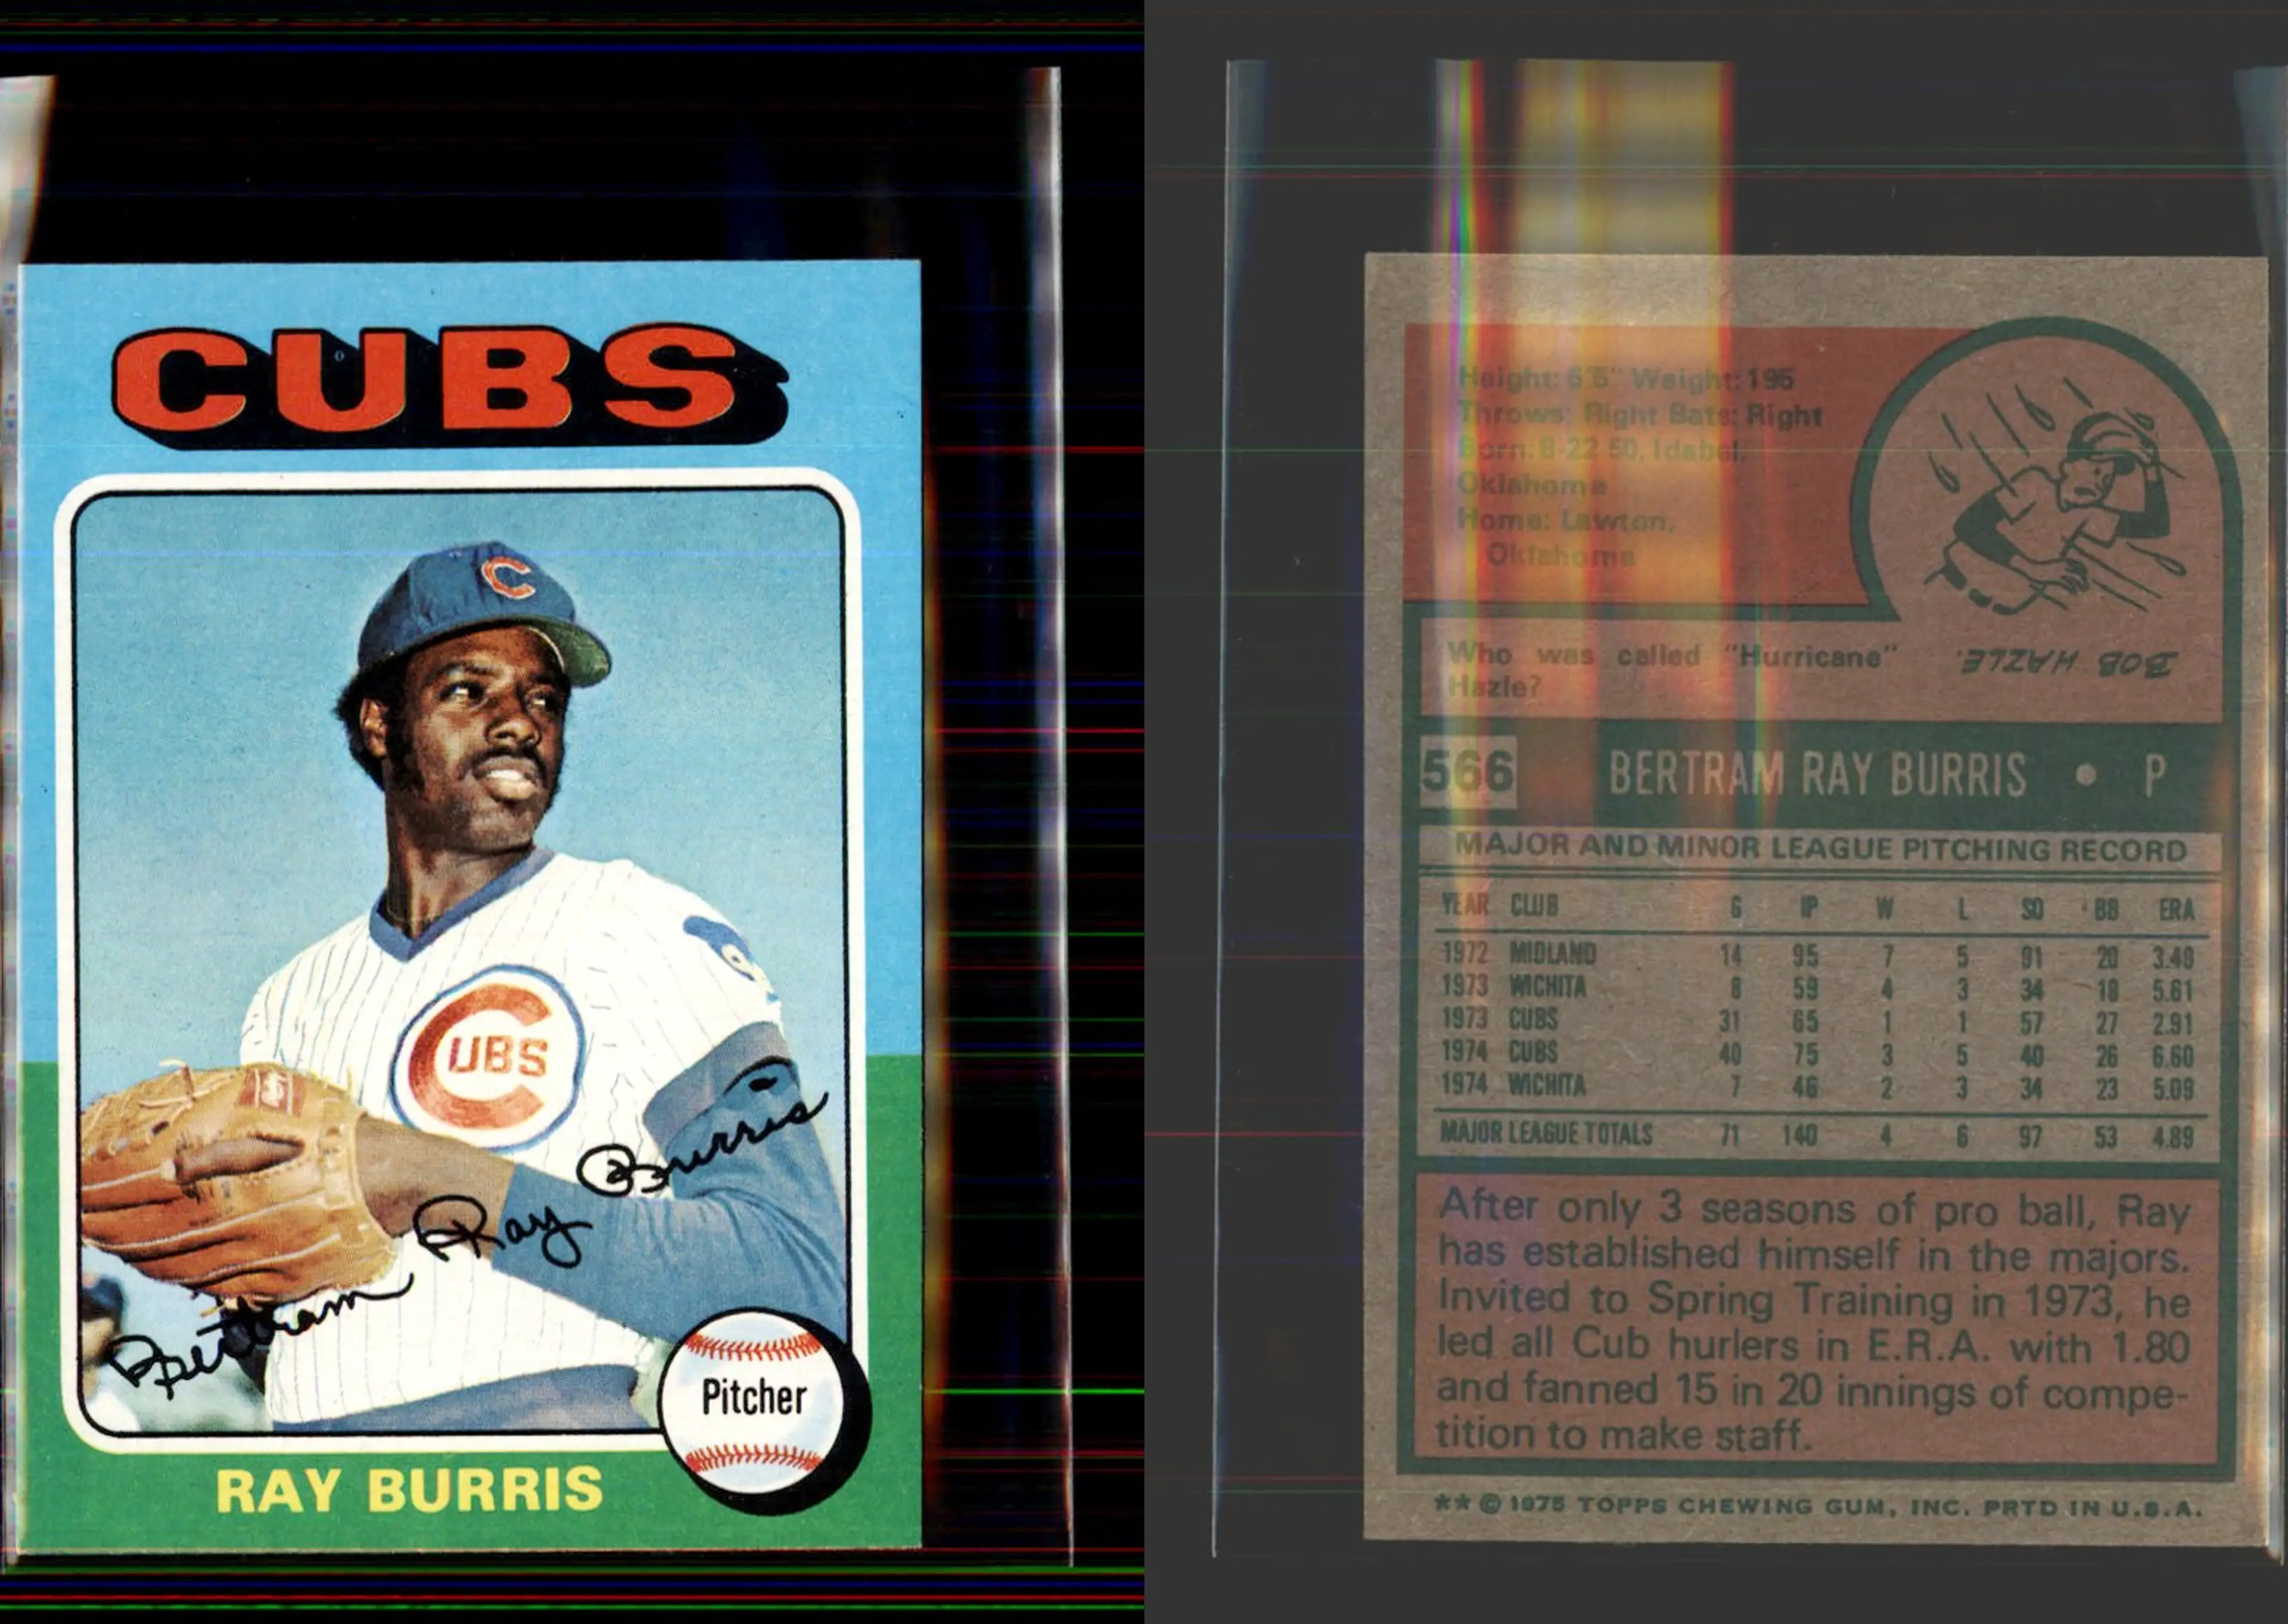
Task: Click the "Home: Lawton" line in the bio
Action: 1565,520
